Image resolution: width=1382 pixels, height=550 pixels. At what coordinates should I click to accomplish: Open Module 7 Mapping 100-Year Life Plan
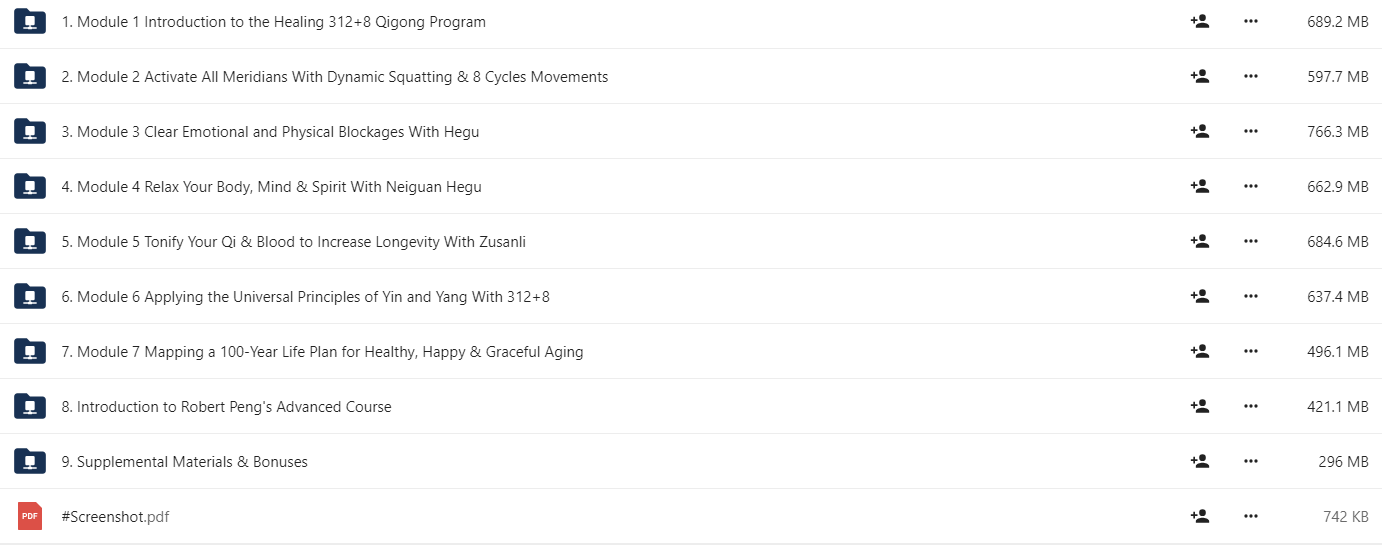click(x=322, y=352)
